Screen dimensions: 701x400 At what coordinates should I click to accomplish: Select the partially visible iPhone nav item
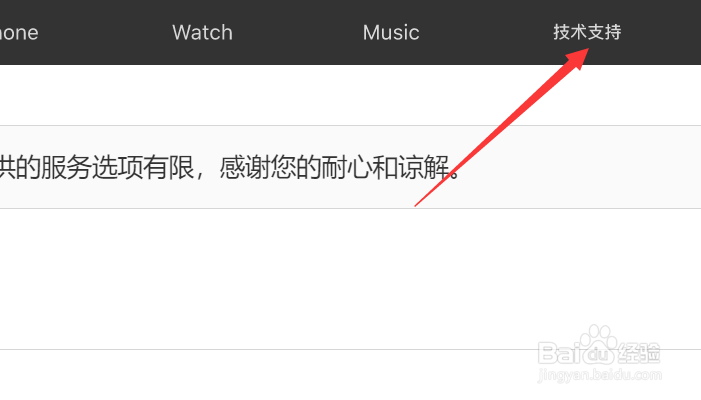point(19,33)
